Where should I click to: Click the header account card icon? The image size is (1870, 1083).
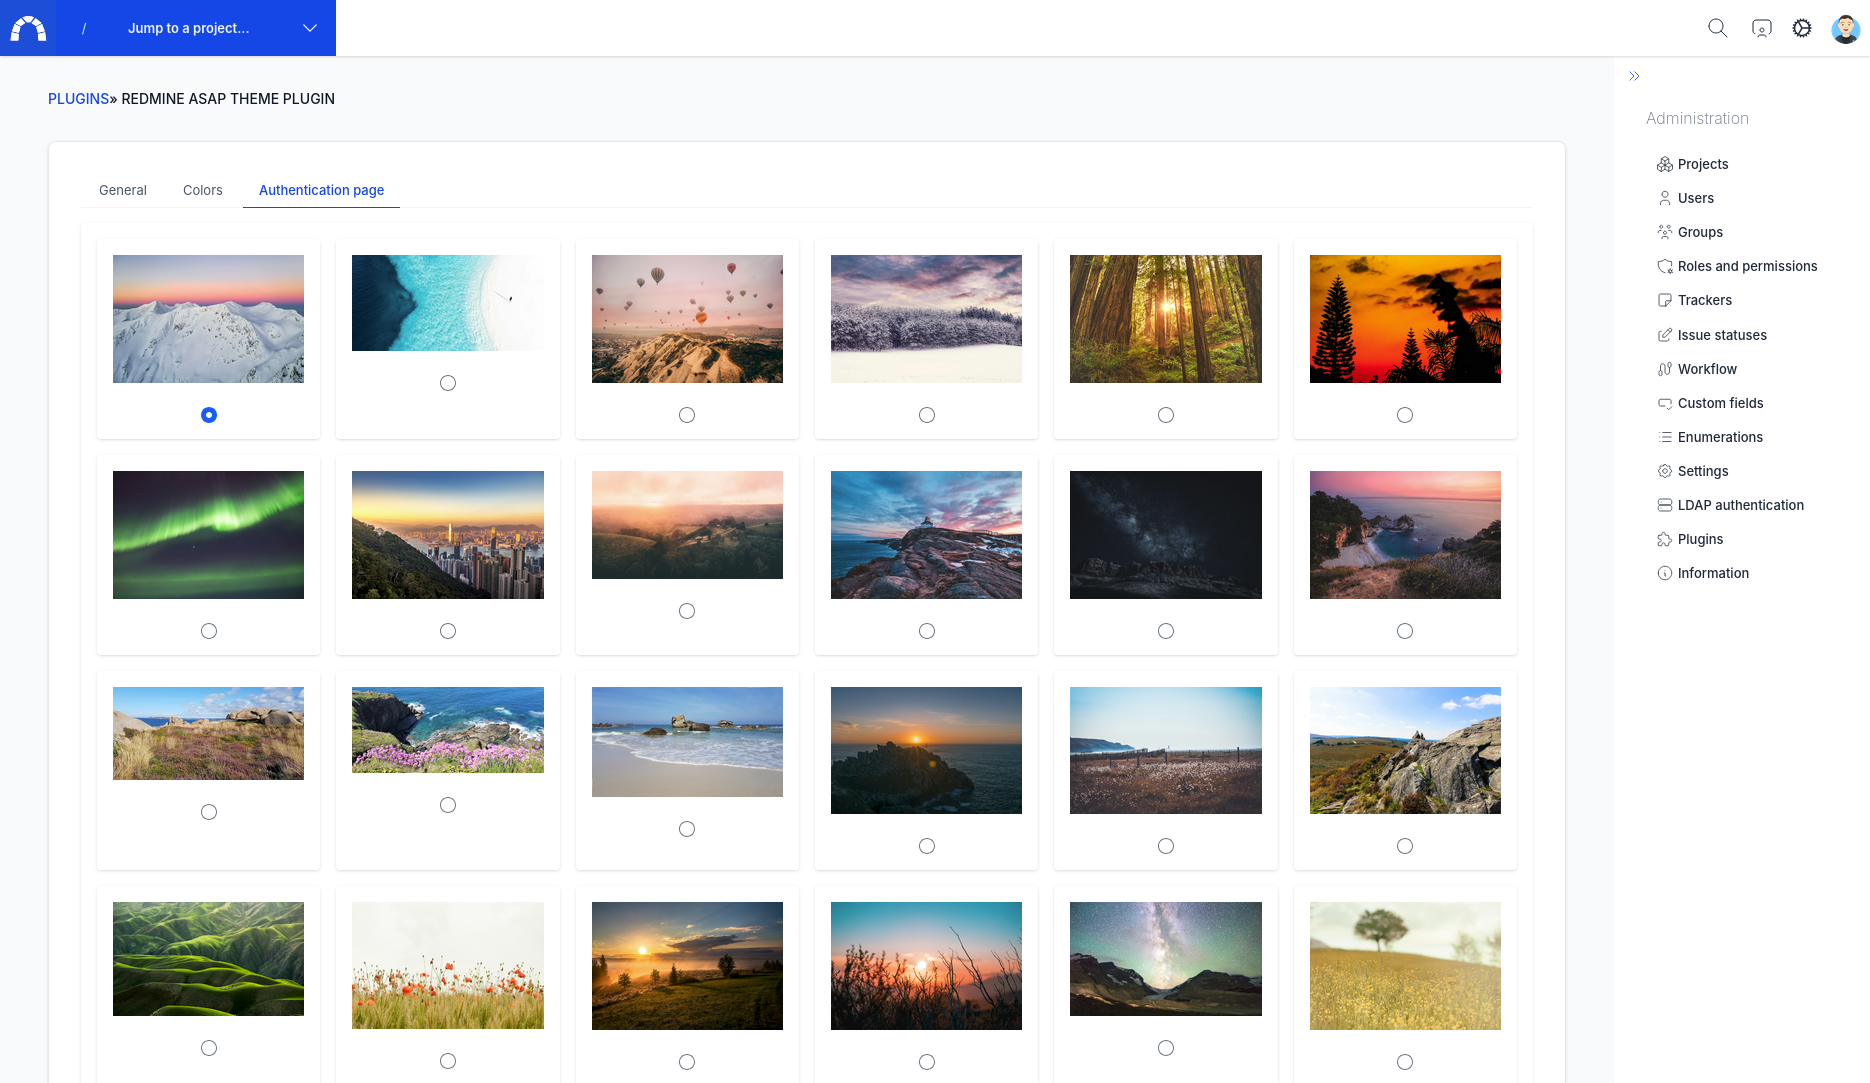tap(1761, 28)
